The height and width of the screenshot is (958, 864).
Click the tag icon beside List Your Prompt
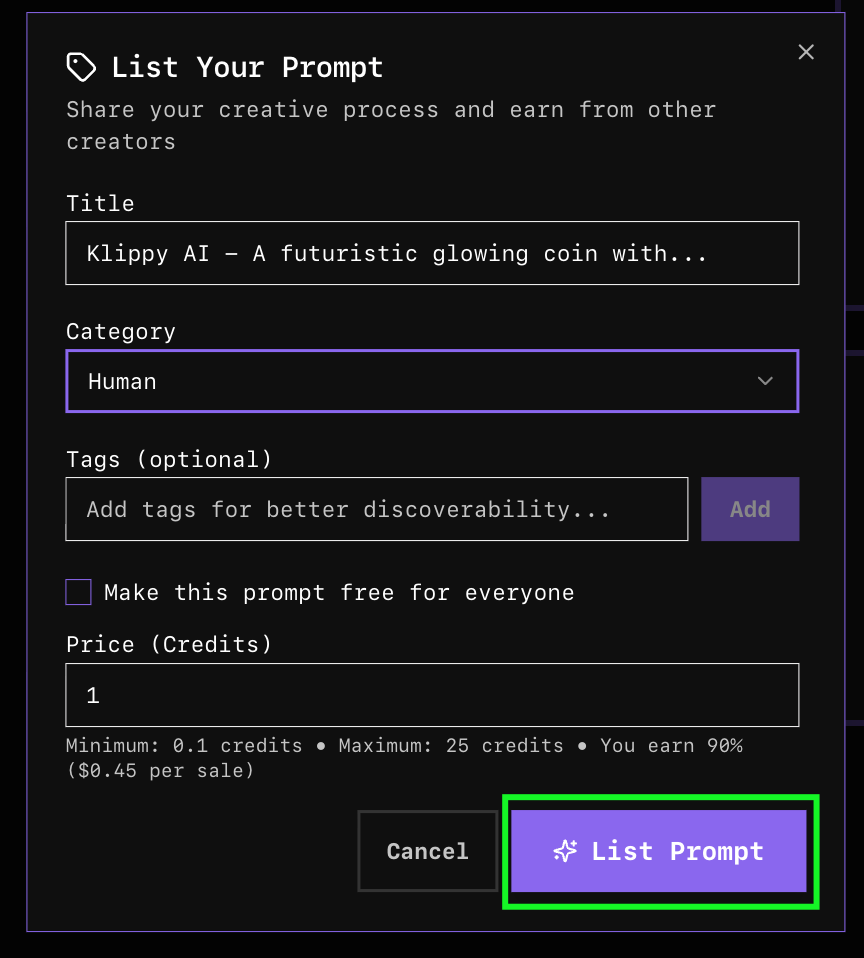click(81, 67)
